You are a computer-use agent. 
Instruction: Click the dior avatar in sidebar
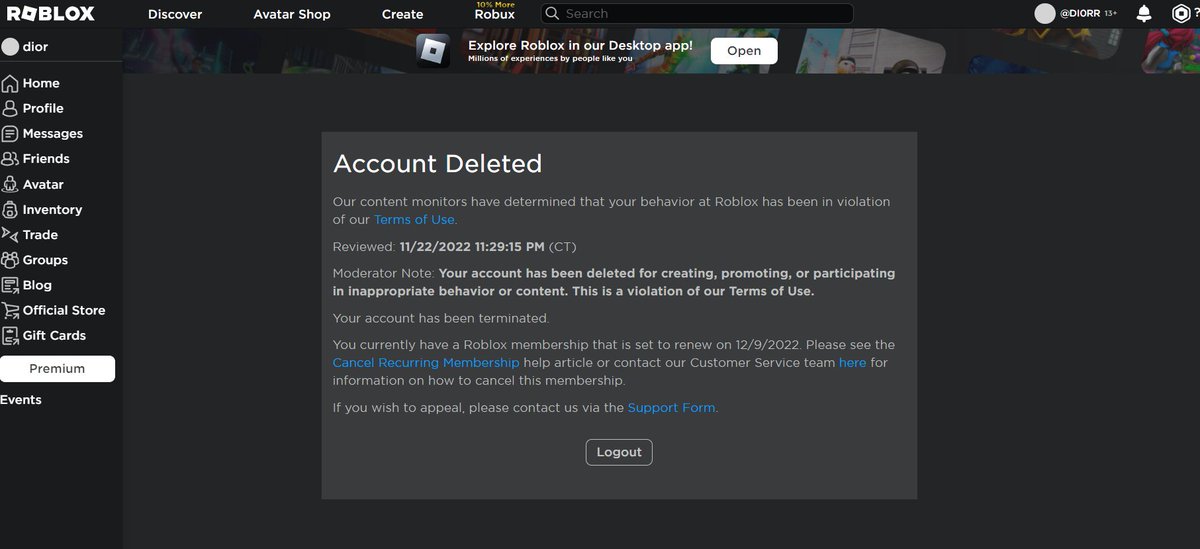click(10, 47)
